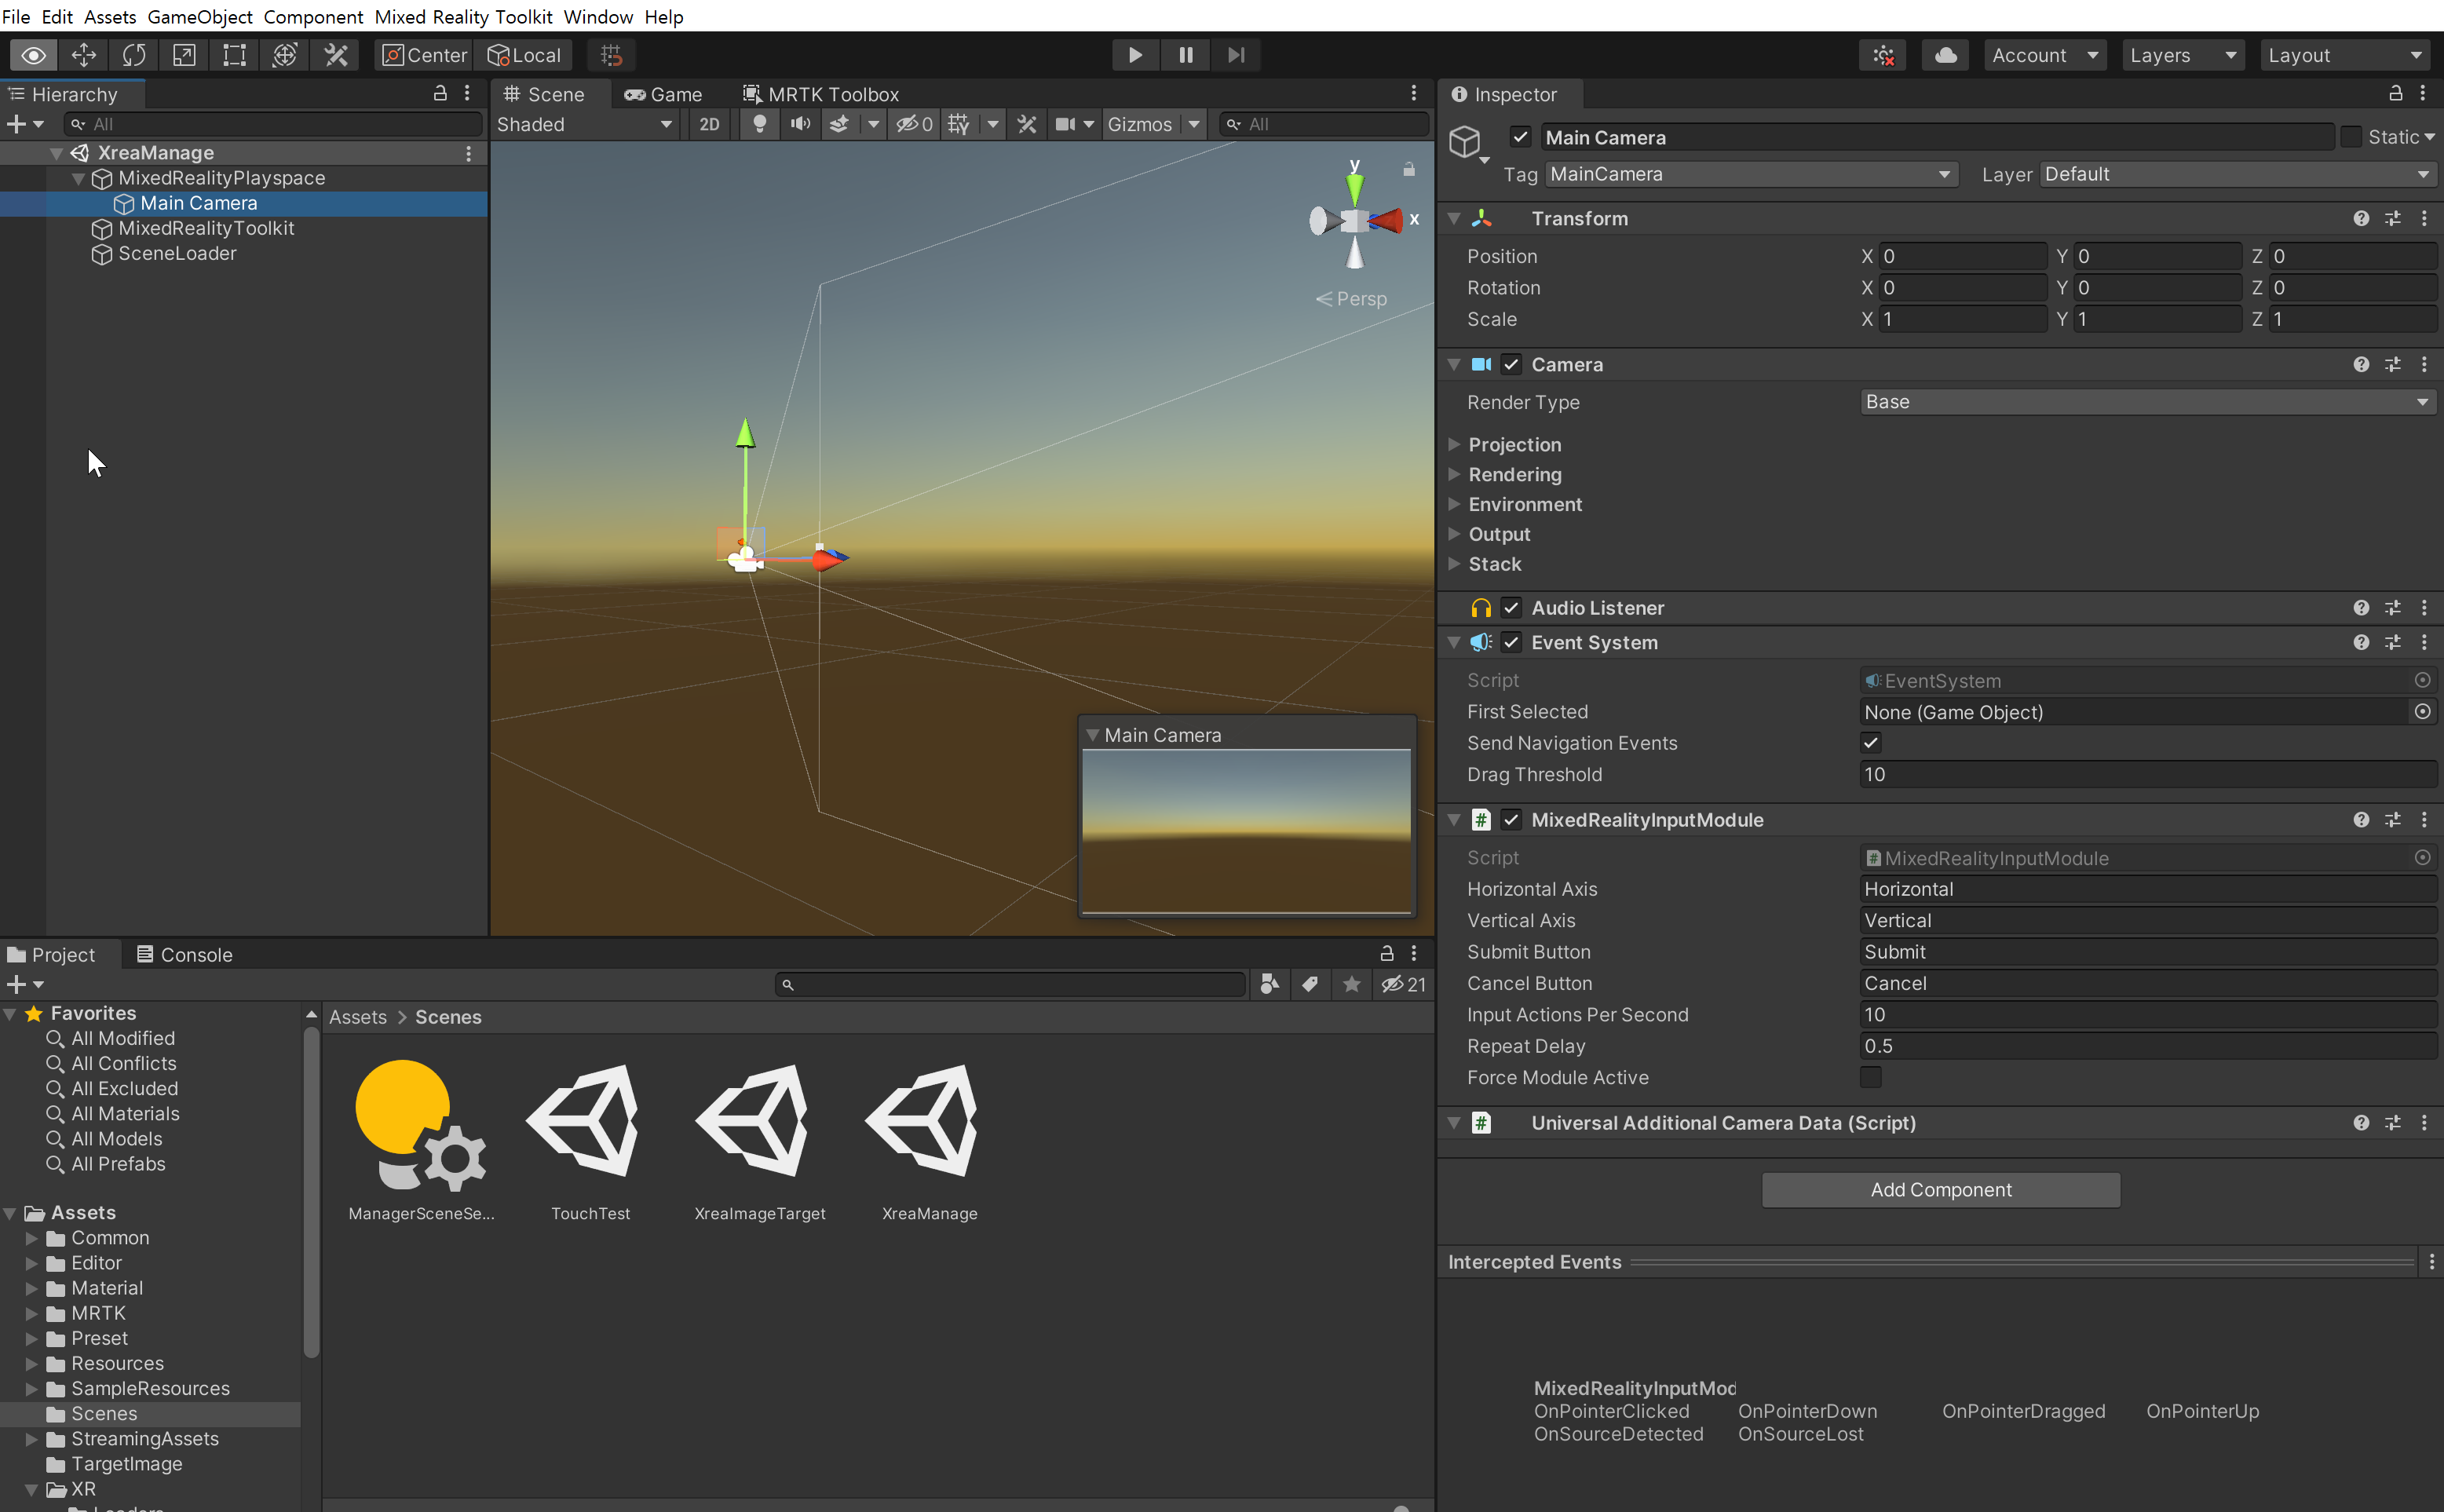
Task: Uncheck Send Navigation Events checkbox
Action: point(1870,743)
